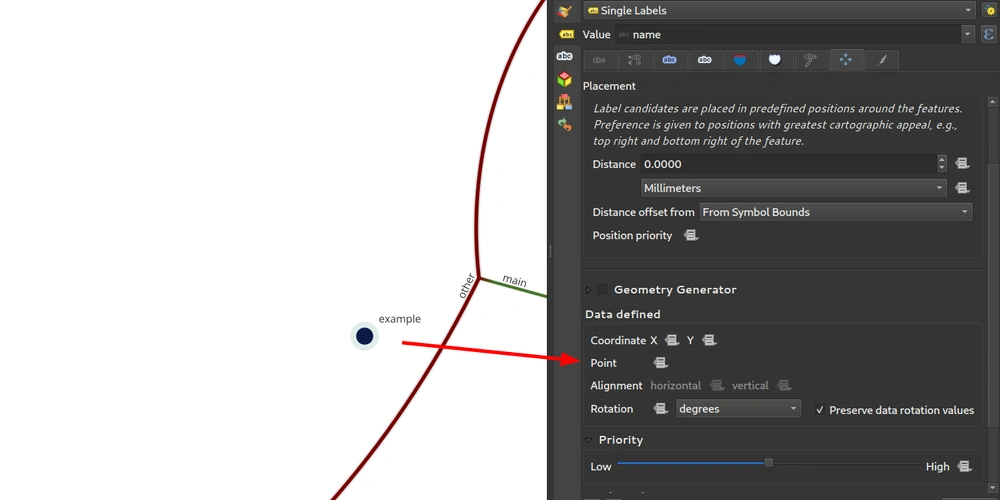Toggle Preserve data rotation values checkbox
This screenshot has height=500, width=1000.
pyautogui.click(x=820, y=410)
